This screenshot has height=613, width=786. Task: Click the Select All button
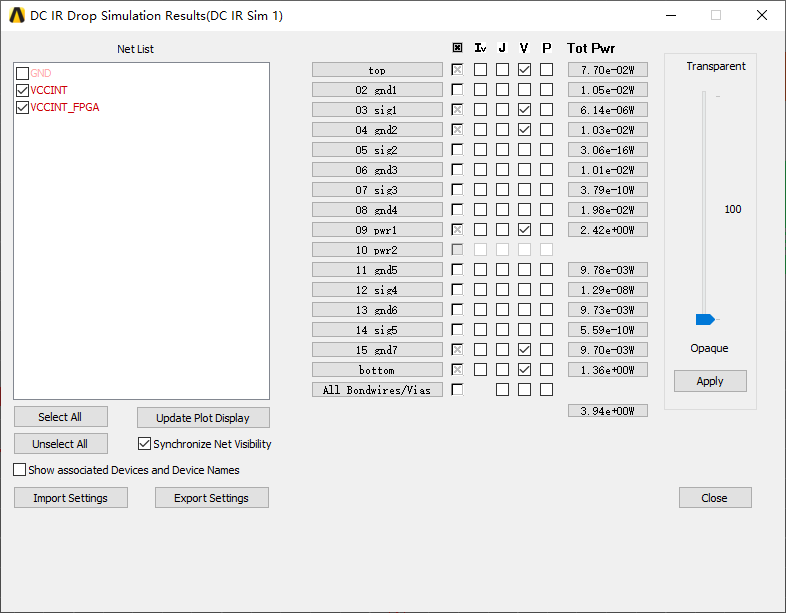[61, 417]
